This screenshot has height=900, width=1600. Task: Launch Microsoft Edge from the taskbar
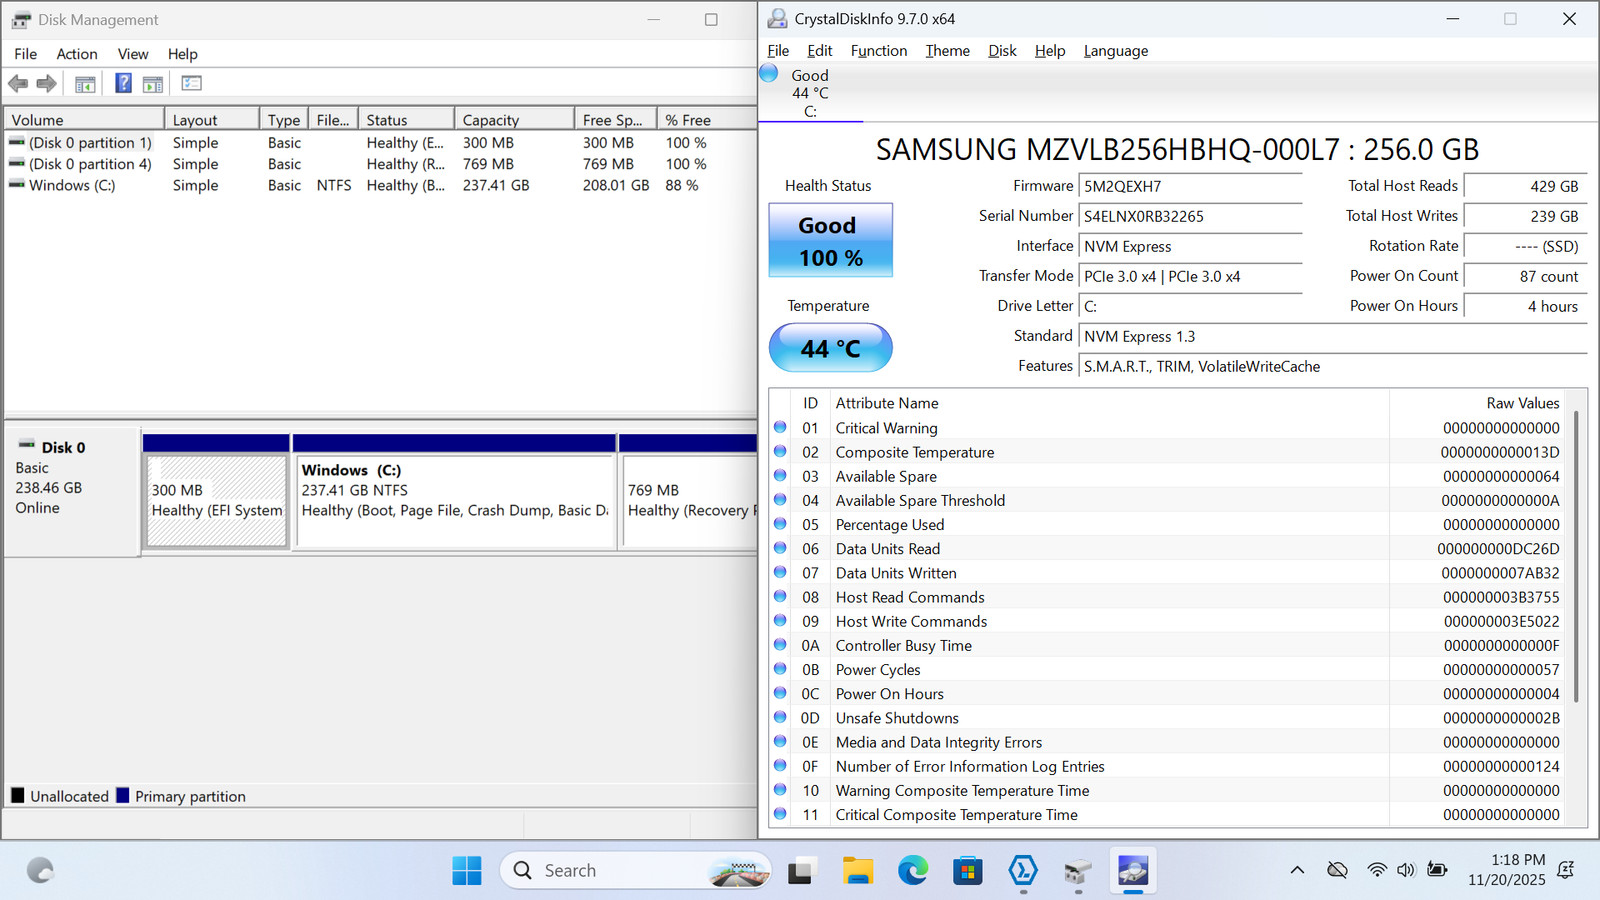pos(912,871)
